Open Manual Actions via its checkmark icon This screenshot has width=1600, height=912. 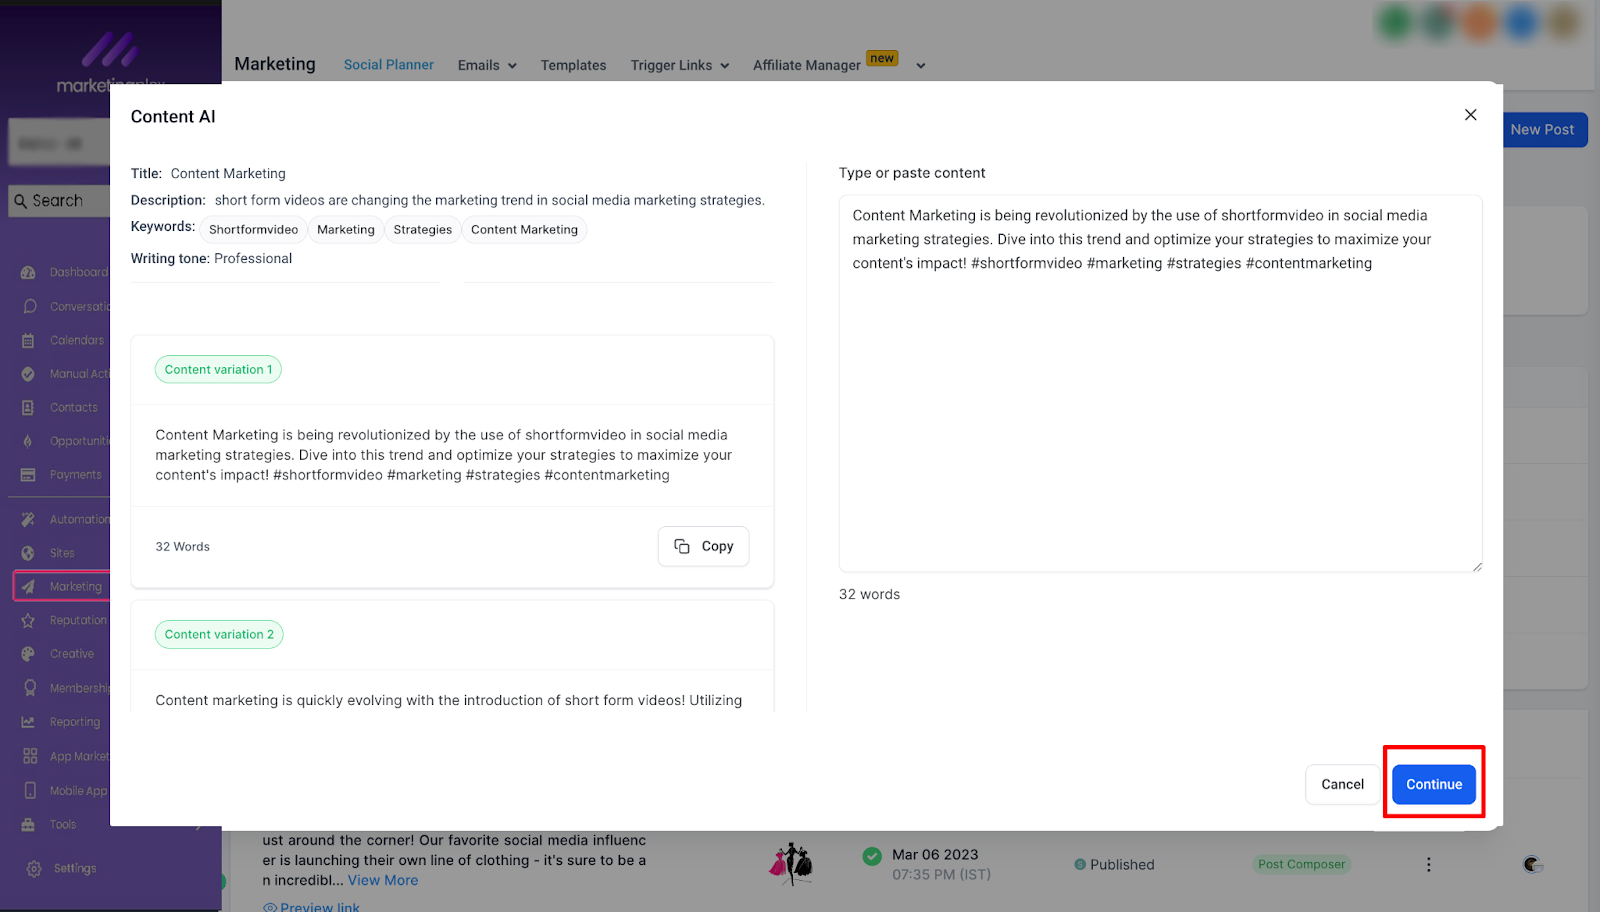coord(29,374)
